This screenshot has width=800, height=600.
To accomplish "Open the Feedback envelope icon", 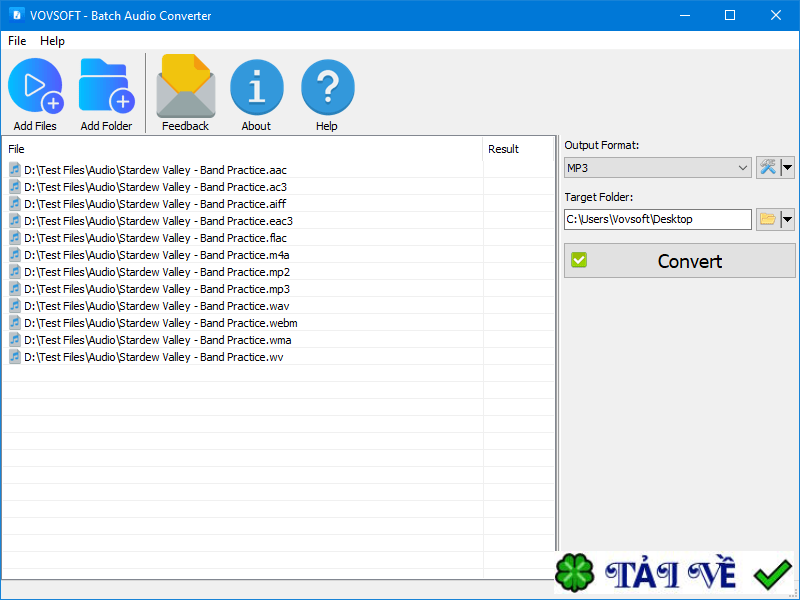I will point(185,87).
